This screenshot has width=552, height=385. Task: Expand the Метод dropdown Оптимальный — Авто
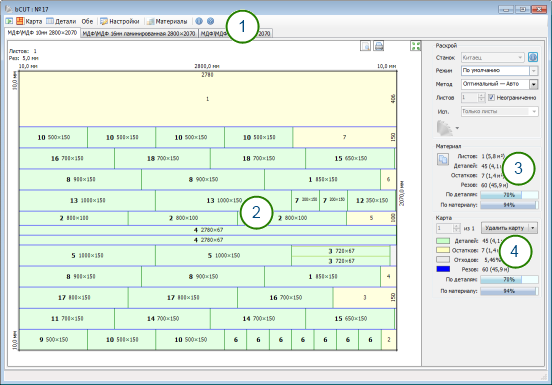click(534, 84)
